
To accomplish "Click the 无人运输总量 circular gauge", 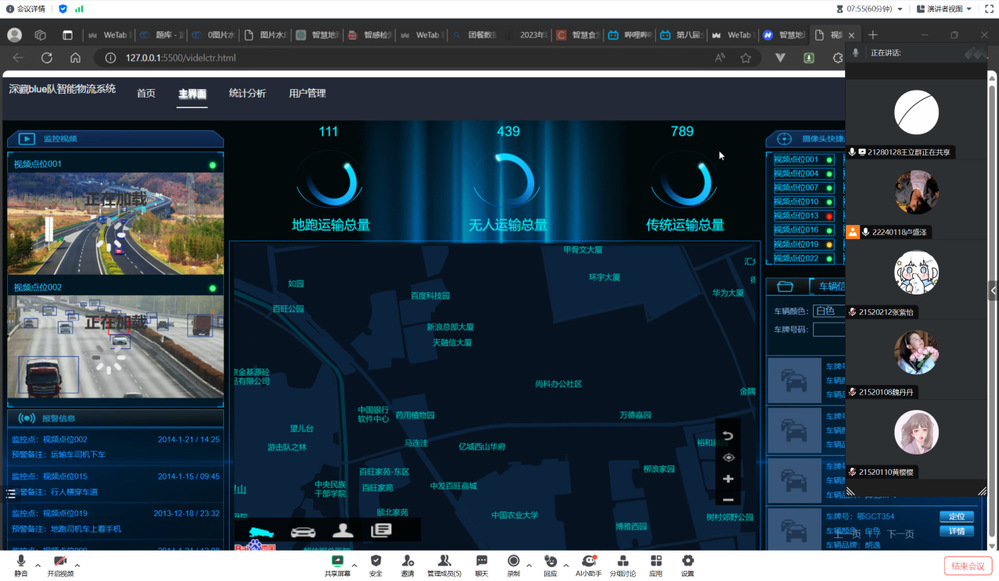I will click(x=508, y=183).
